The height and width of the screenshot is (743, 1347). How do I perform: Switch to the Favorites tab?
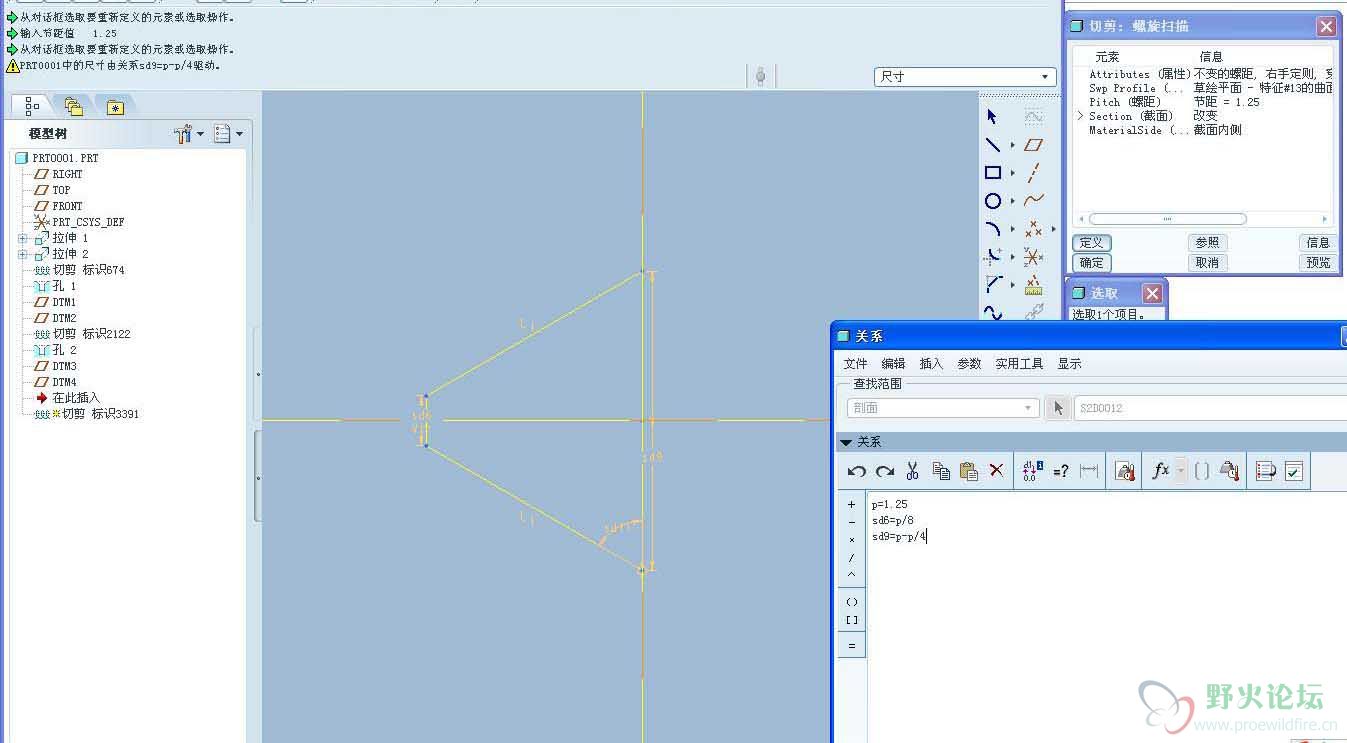[115, 106]
